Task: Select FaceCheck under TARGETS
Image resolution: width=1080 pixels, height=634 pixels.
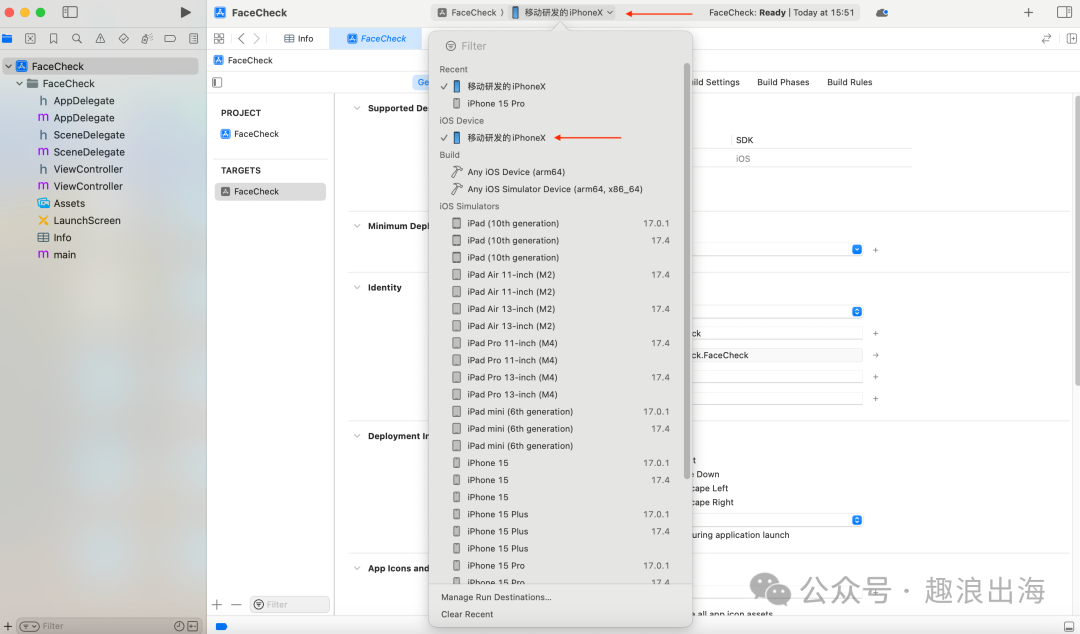Action: [x=270, y=192]
